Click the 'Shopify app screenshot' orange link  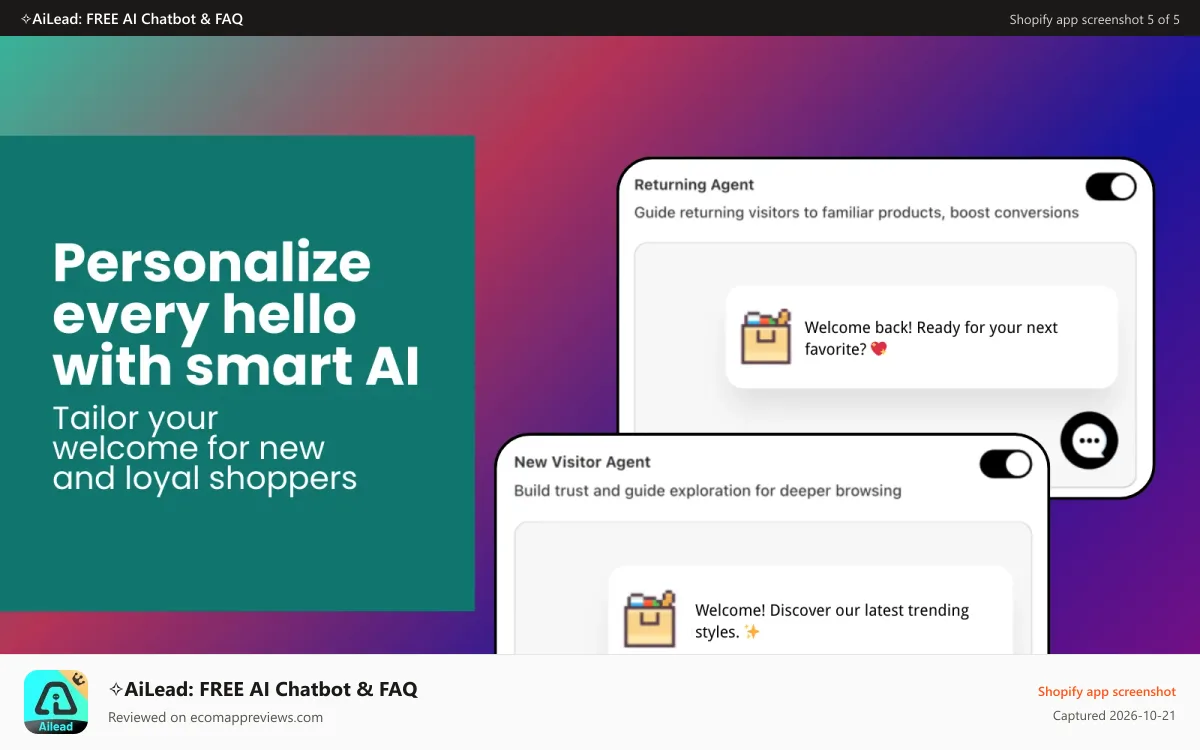coord(1106,692)
